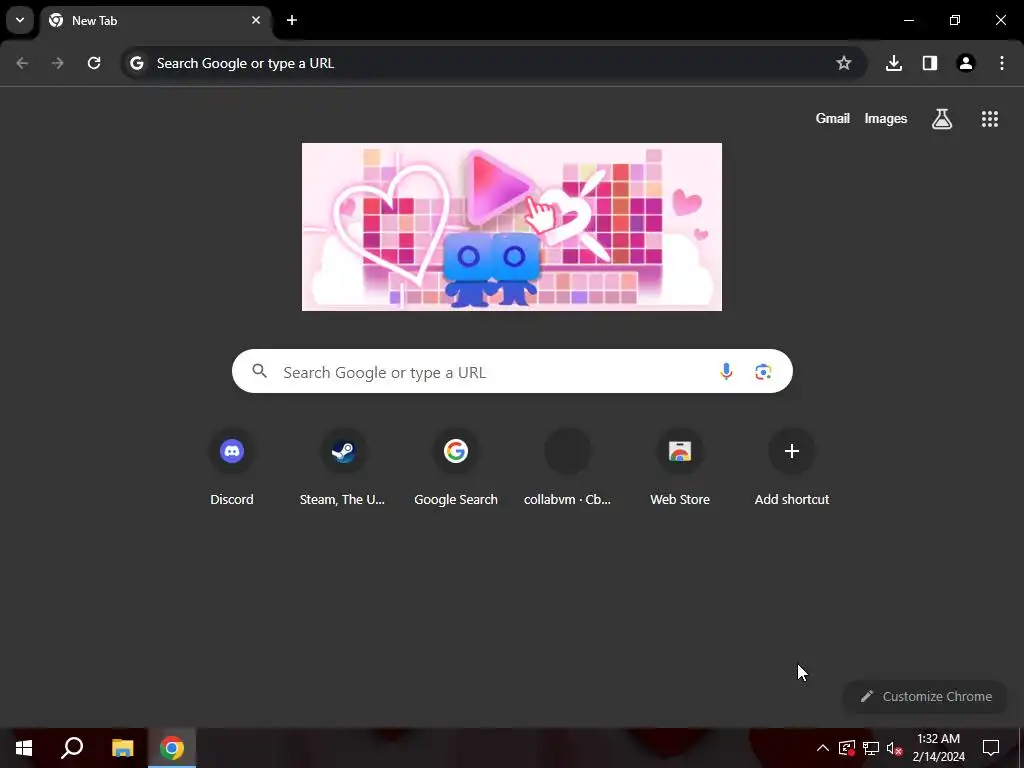Viewport: 1024px width, 768px height.
Task: Click the muted volume tray icon
Action: click(x=895, y=748)
